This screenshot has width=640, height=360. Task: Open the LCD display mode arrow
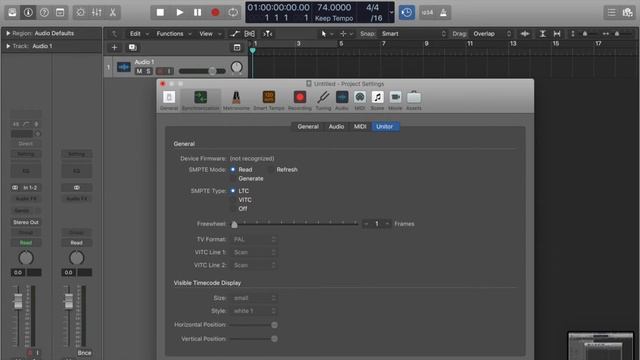pos(391,12)
